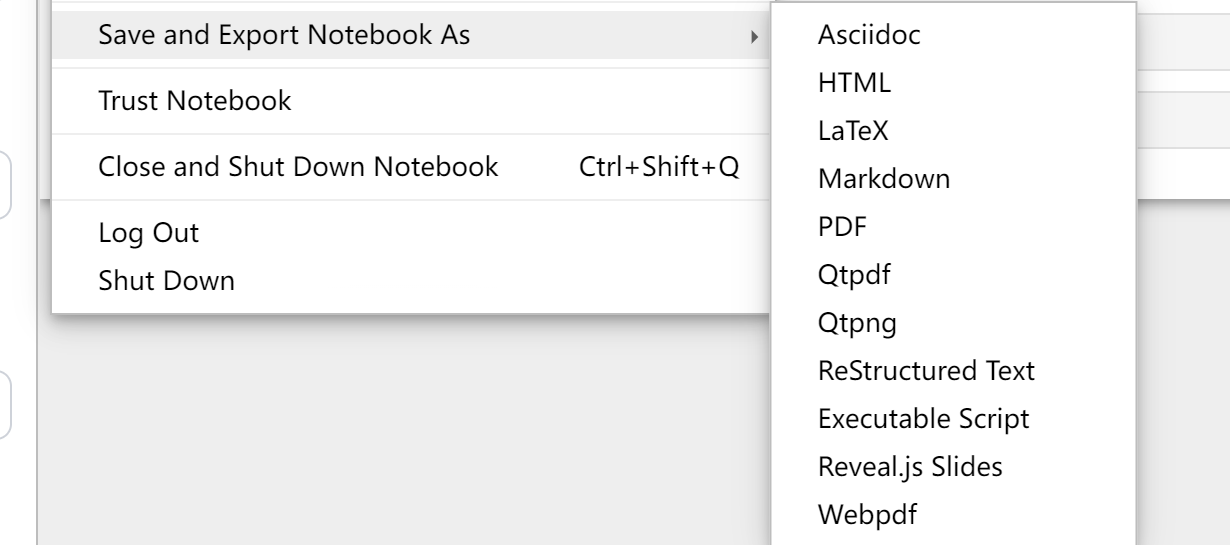Choose the Qtpdf export option
Viewport: 1230px width, 545px height.
tap(853, 275)
